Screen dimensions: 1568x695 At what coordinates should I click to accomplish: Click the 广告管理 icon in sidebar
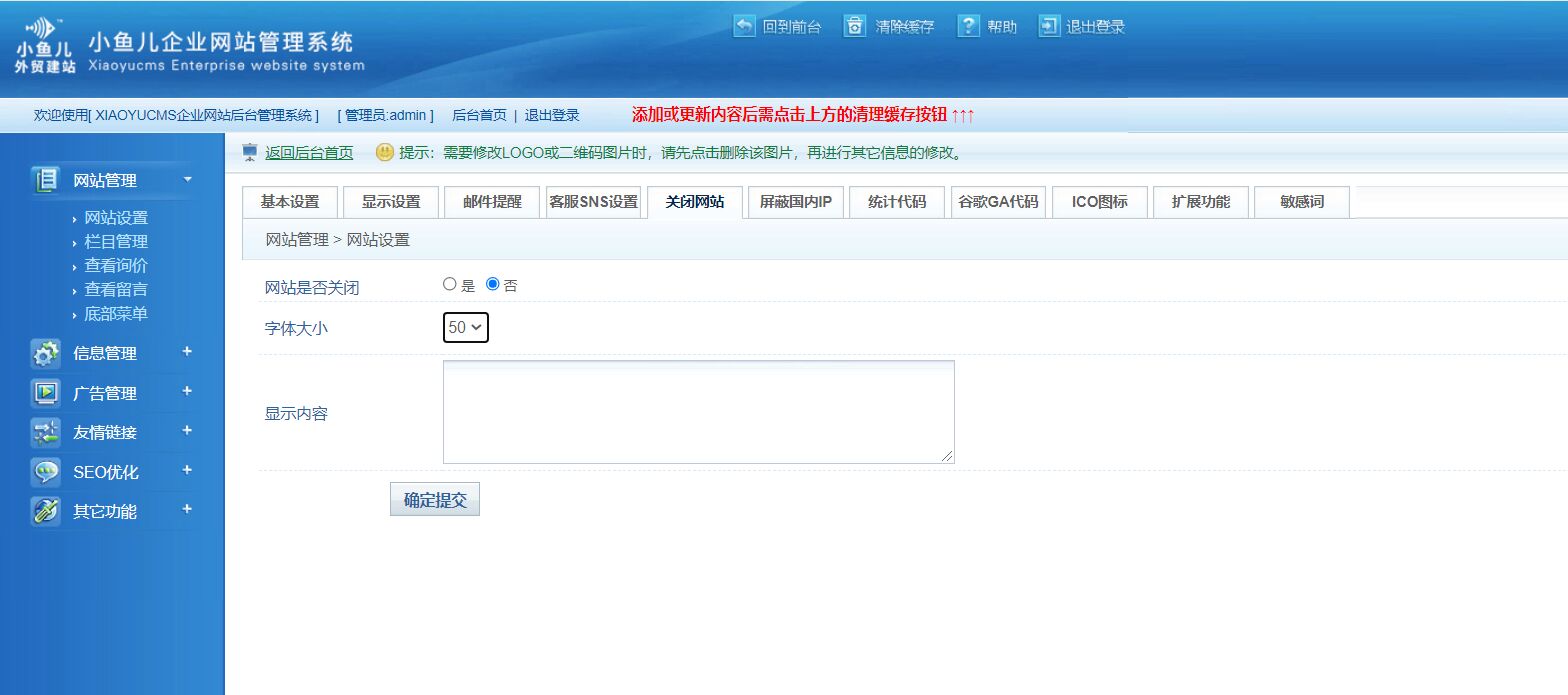tap(46, 393)
